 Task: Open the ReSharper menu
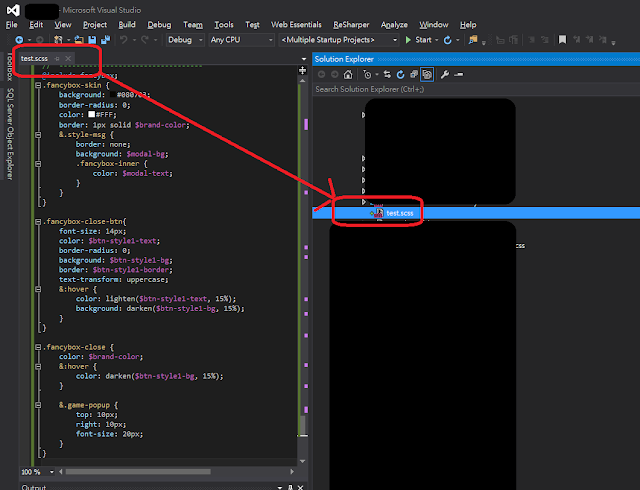click(351, 25)
